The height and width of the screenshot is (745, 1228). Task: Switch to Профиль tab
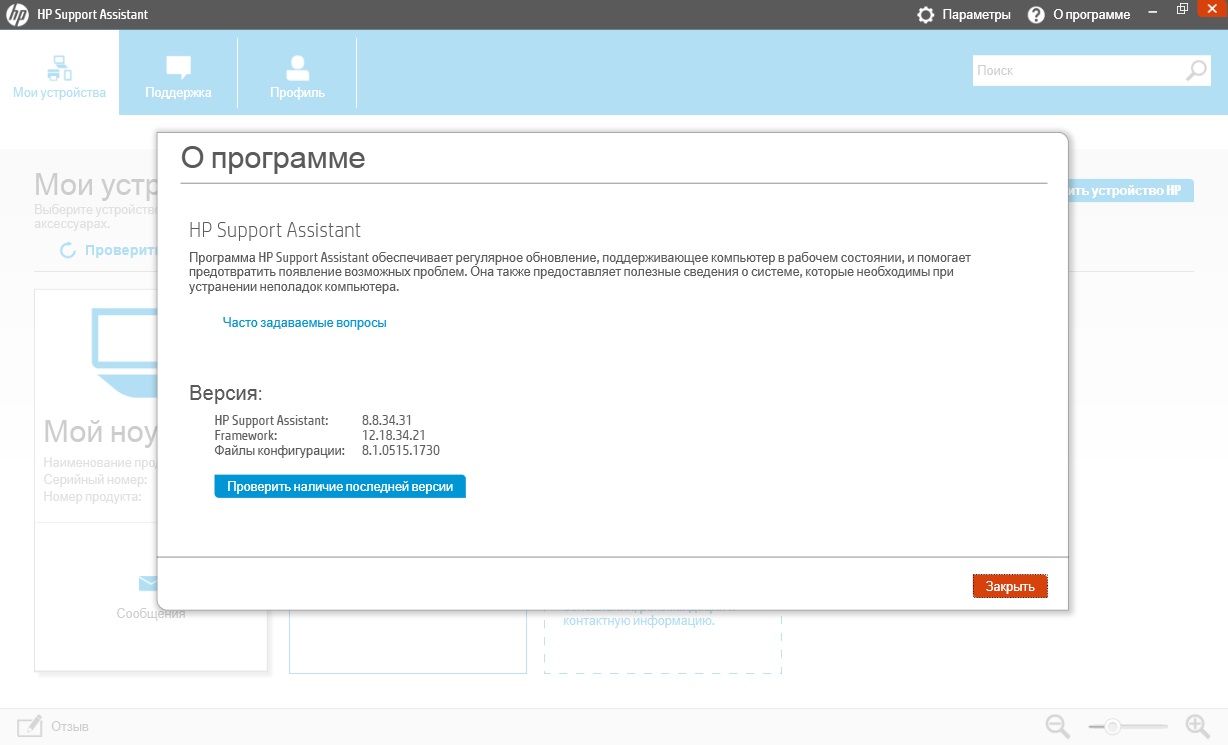click(x=297, y=72)
